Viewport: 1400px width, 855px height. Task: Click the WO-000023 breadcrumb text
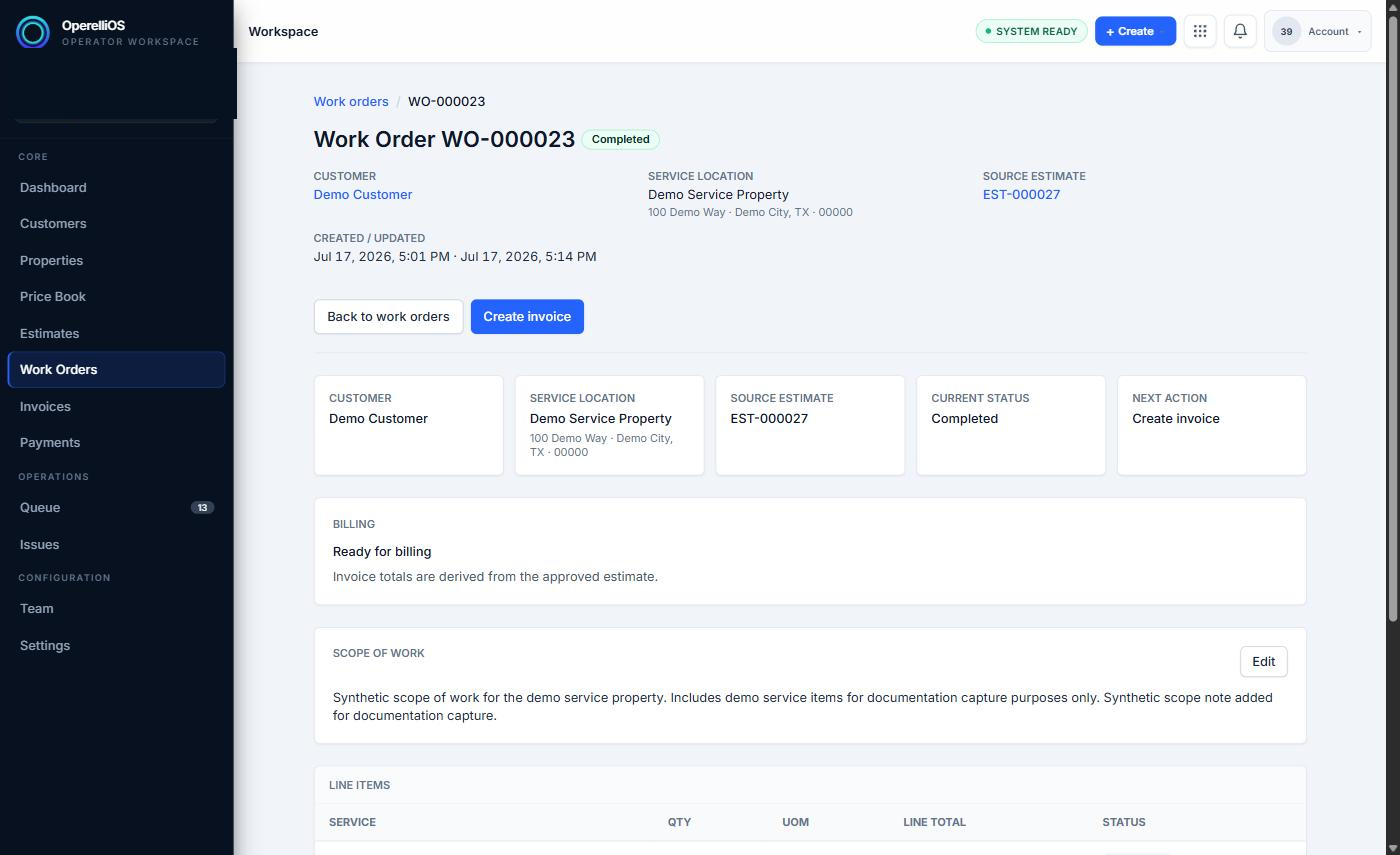446,101
